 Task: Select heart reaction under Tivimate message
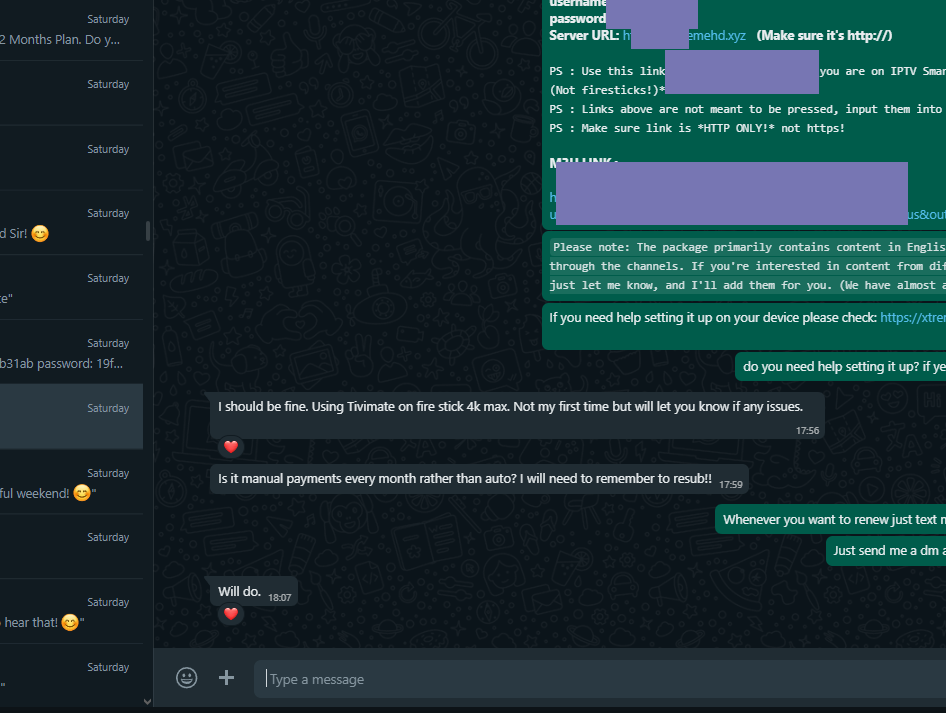click(230, 447)
